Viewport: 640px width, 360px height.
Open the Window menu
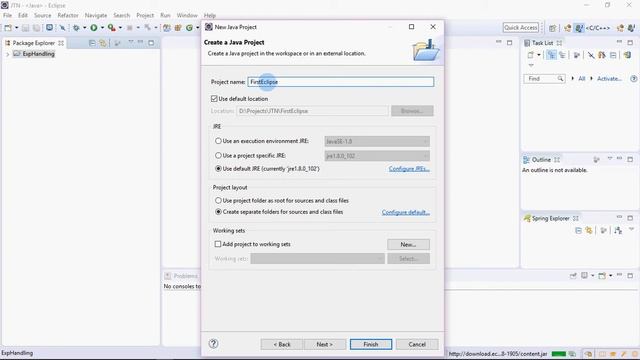point(187,16)
